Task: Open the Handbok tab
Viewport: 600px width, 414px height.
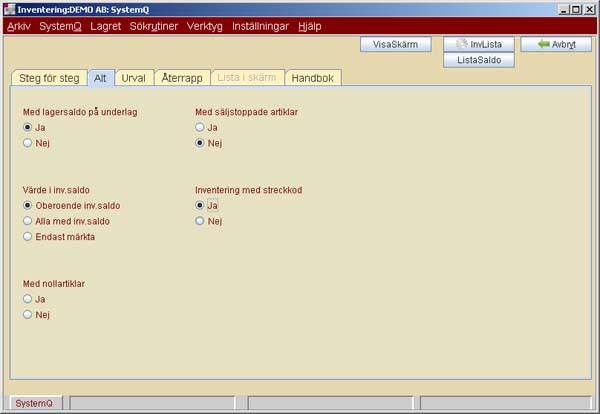Action: point(313,78)
